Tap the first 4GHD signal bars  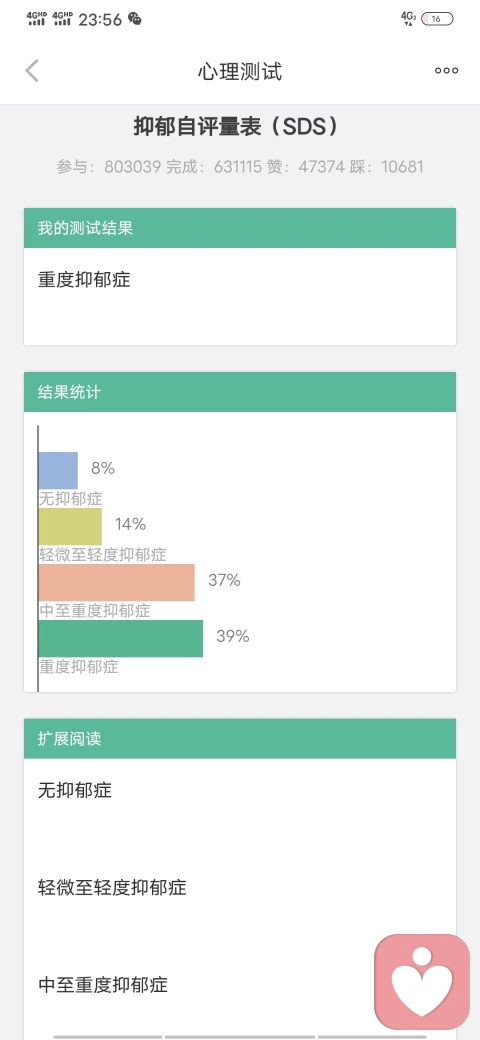(x=36, y=19)
